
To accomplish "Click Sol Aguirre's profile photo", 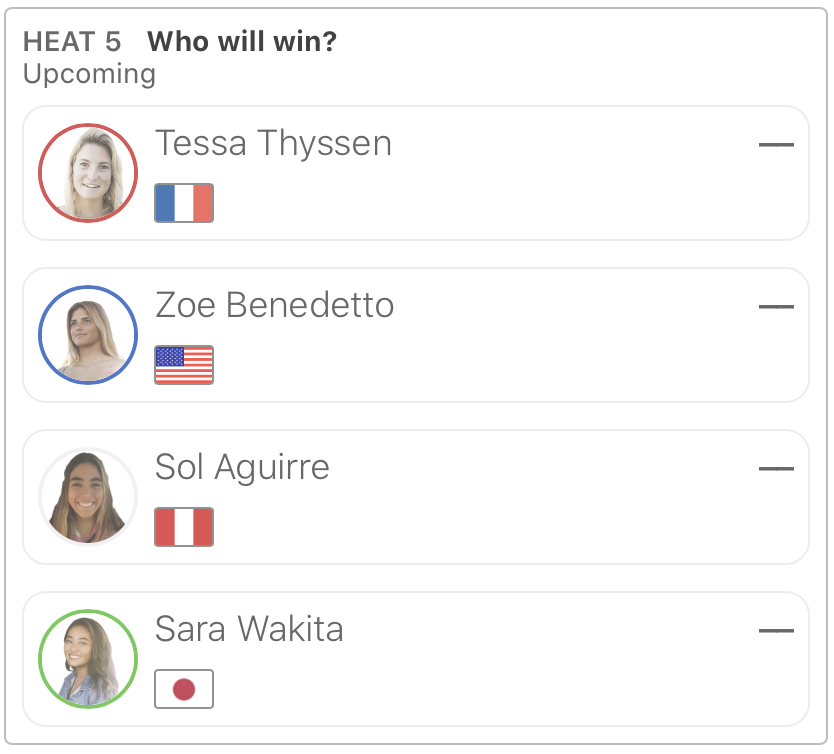I will click(x=88, y=497).
